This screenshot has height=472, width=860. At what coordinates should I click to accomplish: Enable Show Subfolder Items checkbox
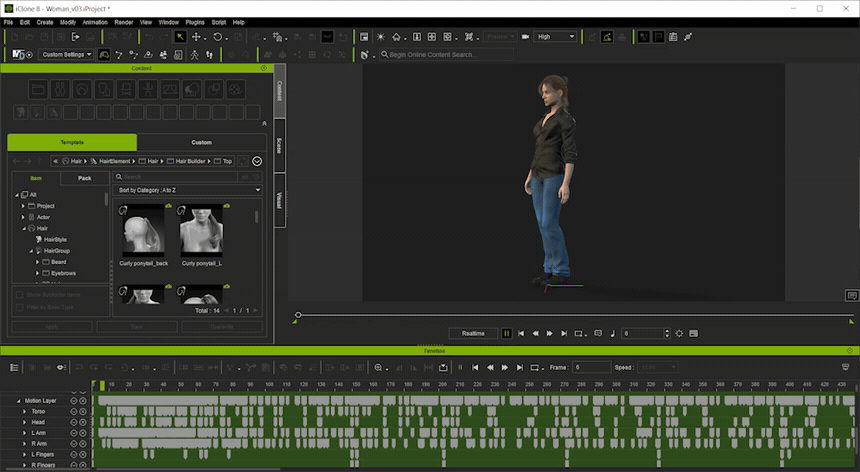20,295
